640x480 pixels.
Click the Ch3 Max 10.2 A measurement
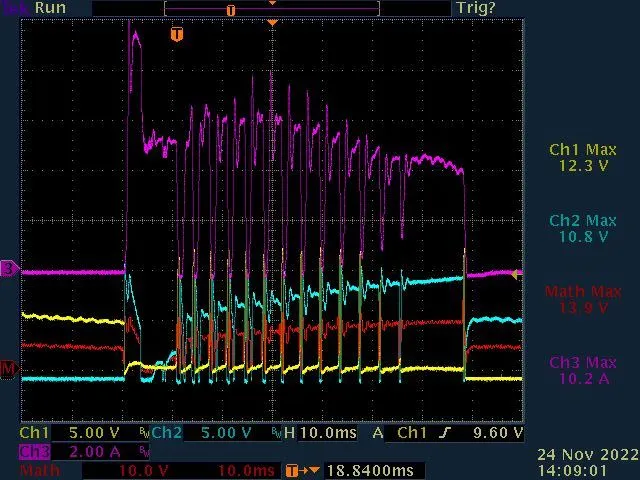pos(583,369)
